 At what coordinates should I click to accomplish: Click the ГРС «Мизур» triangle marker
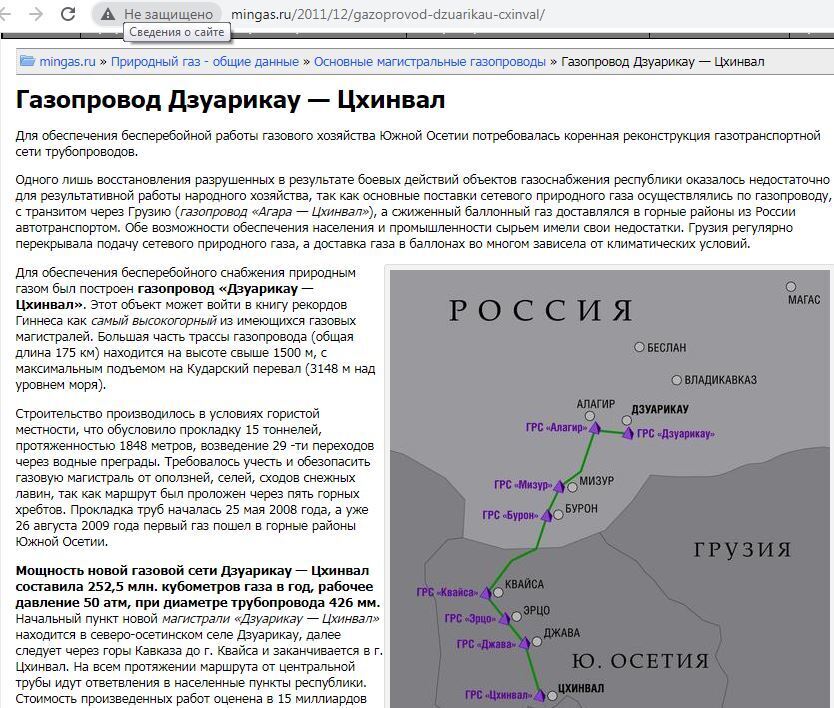pyautogui.click(x=560, y=485)
